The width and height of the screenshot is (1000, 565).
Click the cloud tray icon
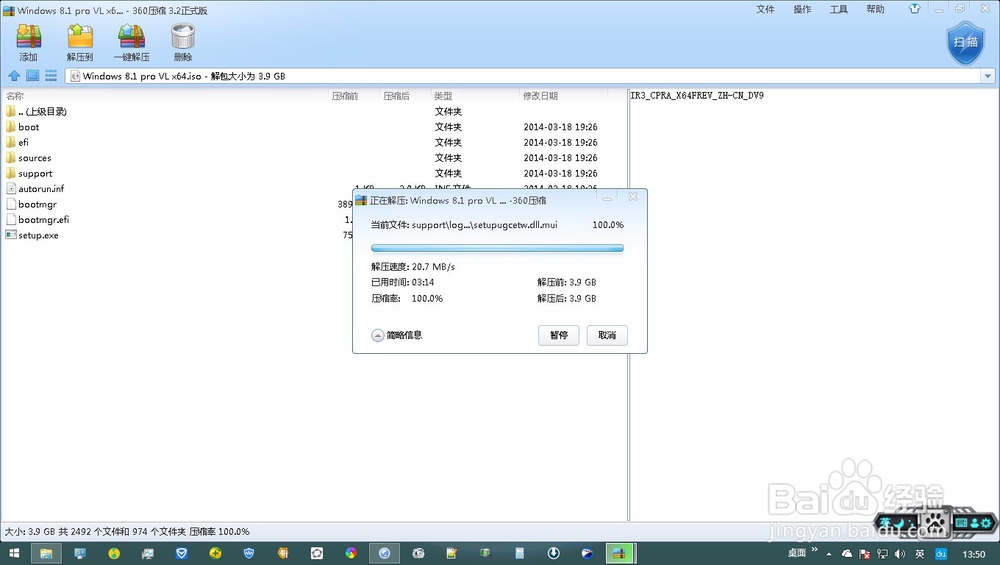click(847, 554)
